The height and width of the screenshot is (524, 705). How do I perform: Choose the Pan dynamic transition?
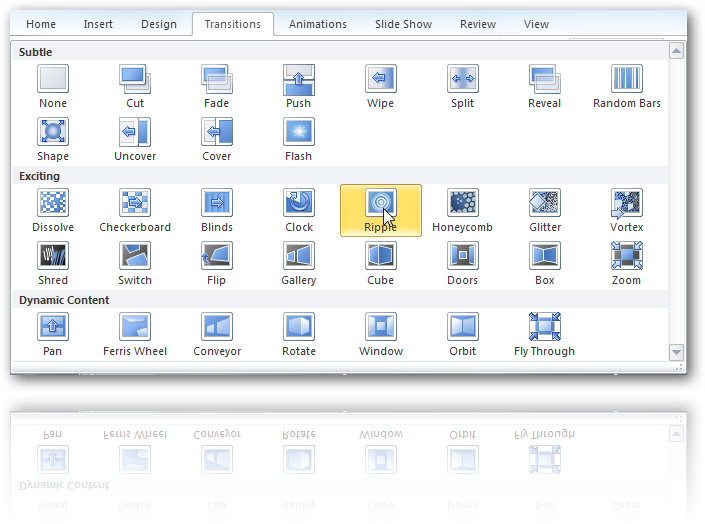pos(53,335)
